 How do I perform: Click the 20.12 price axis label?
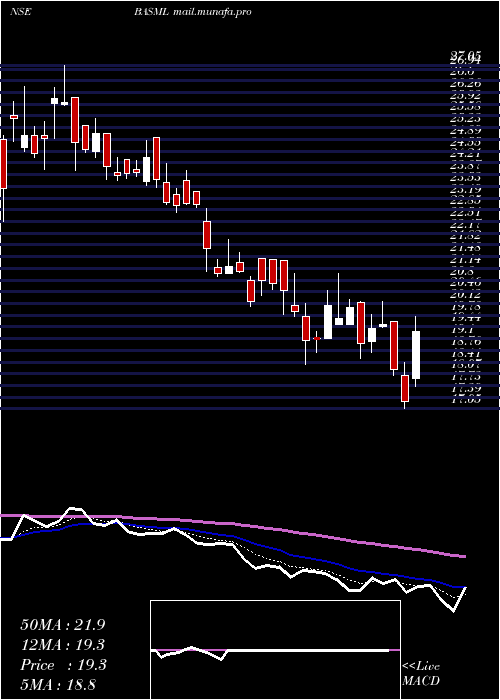(x=466, y=295)
